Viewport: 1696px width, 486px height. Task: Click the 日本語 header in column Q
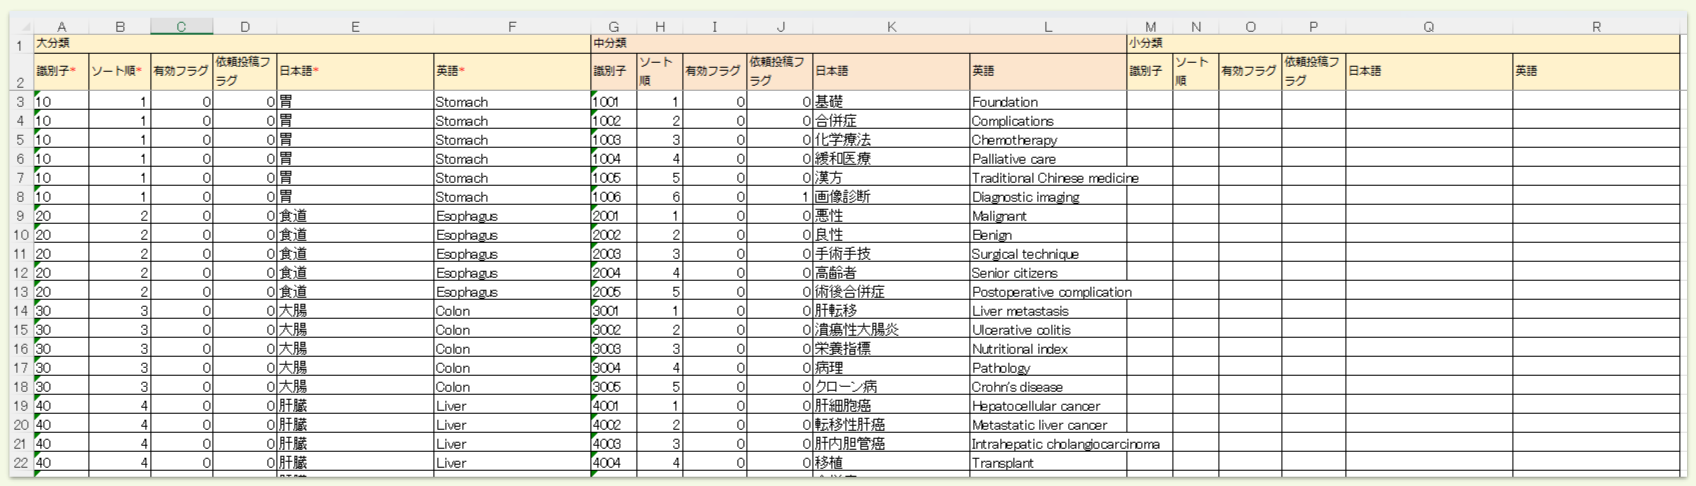pos(1429,72)
